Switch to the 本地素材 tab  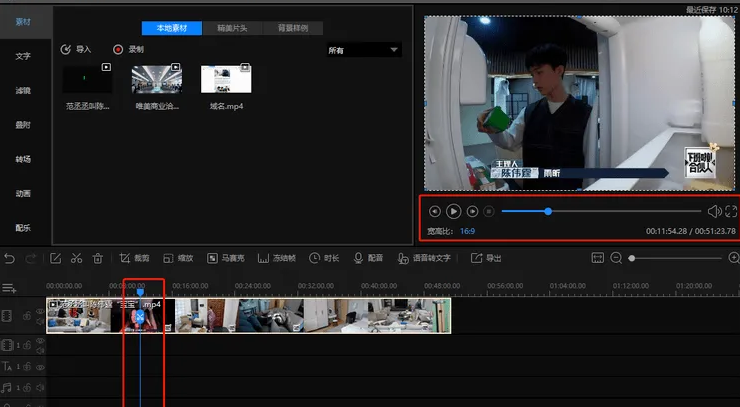tap(172, 28)
